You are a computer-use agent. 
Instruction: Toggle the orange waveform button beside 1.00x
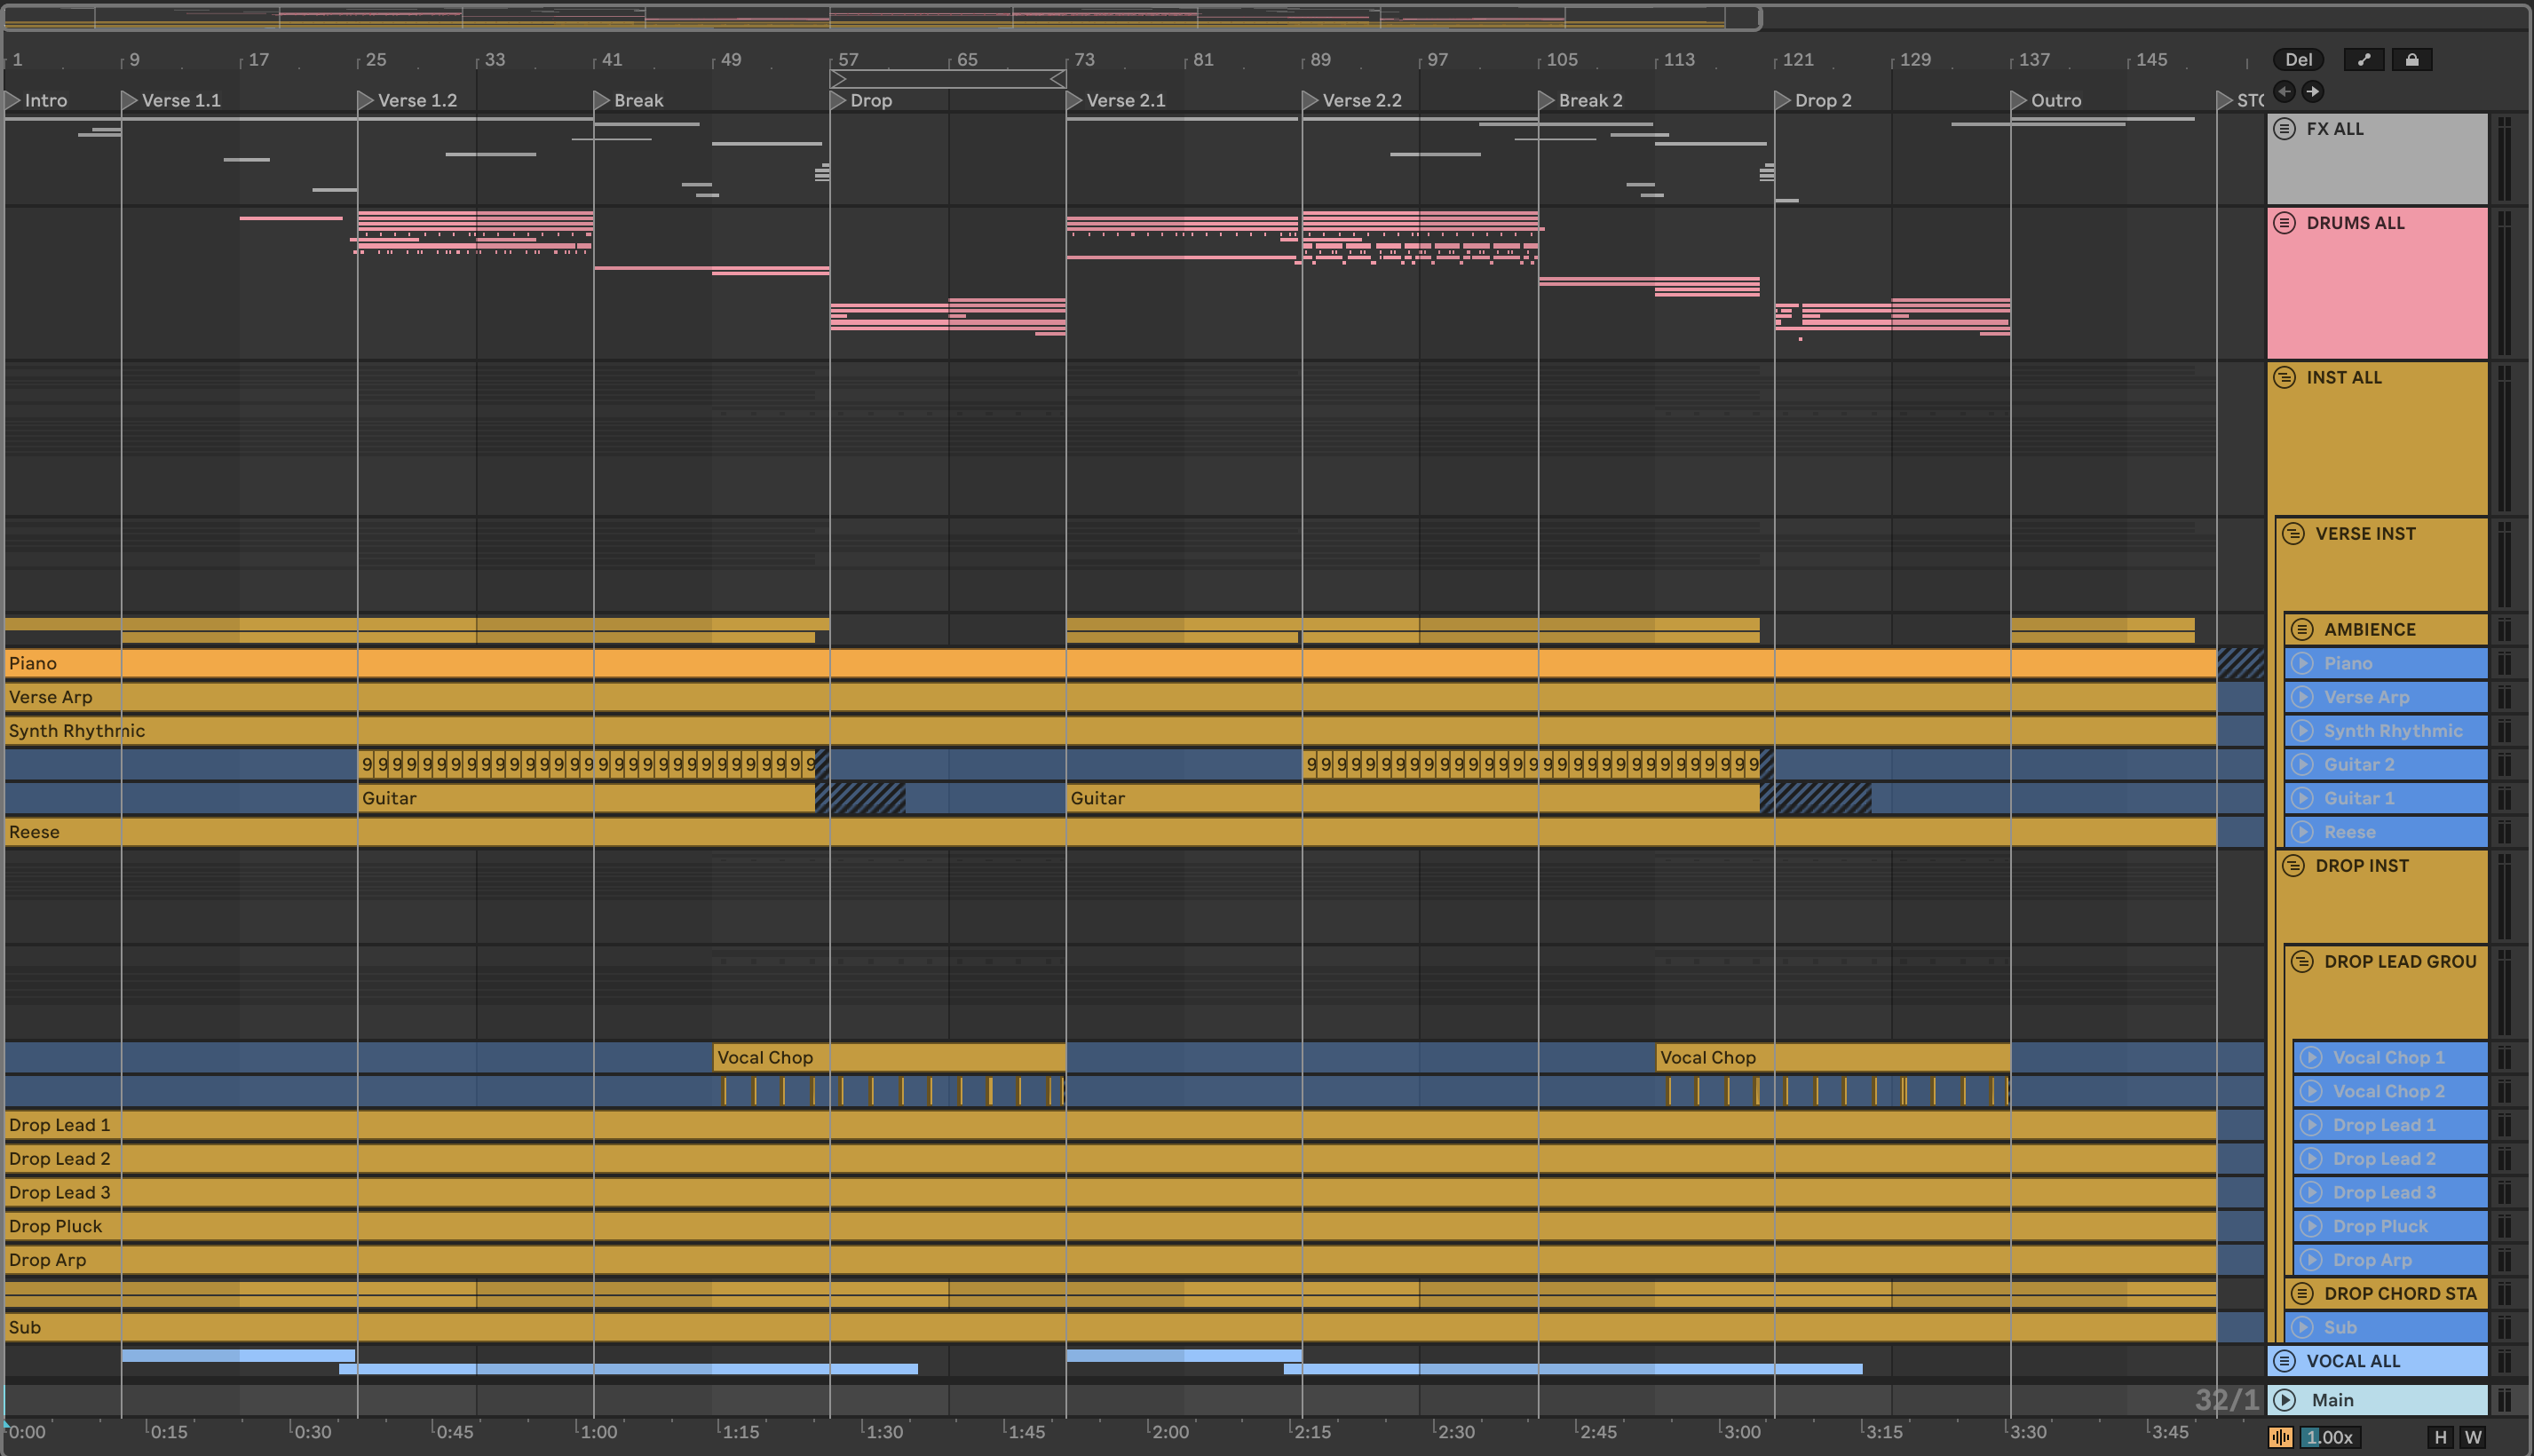click(x=2280, y=1437)
